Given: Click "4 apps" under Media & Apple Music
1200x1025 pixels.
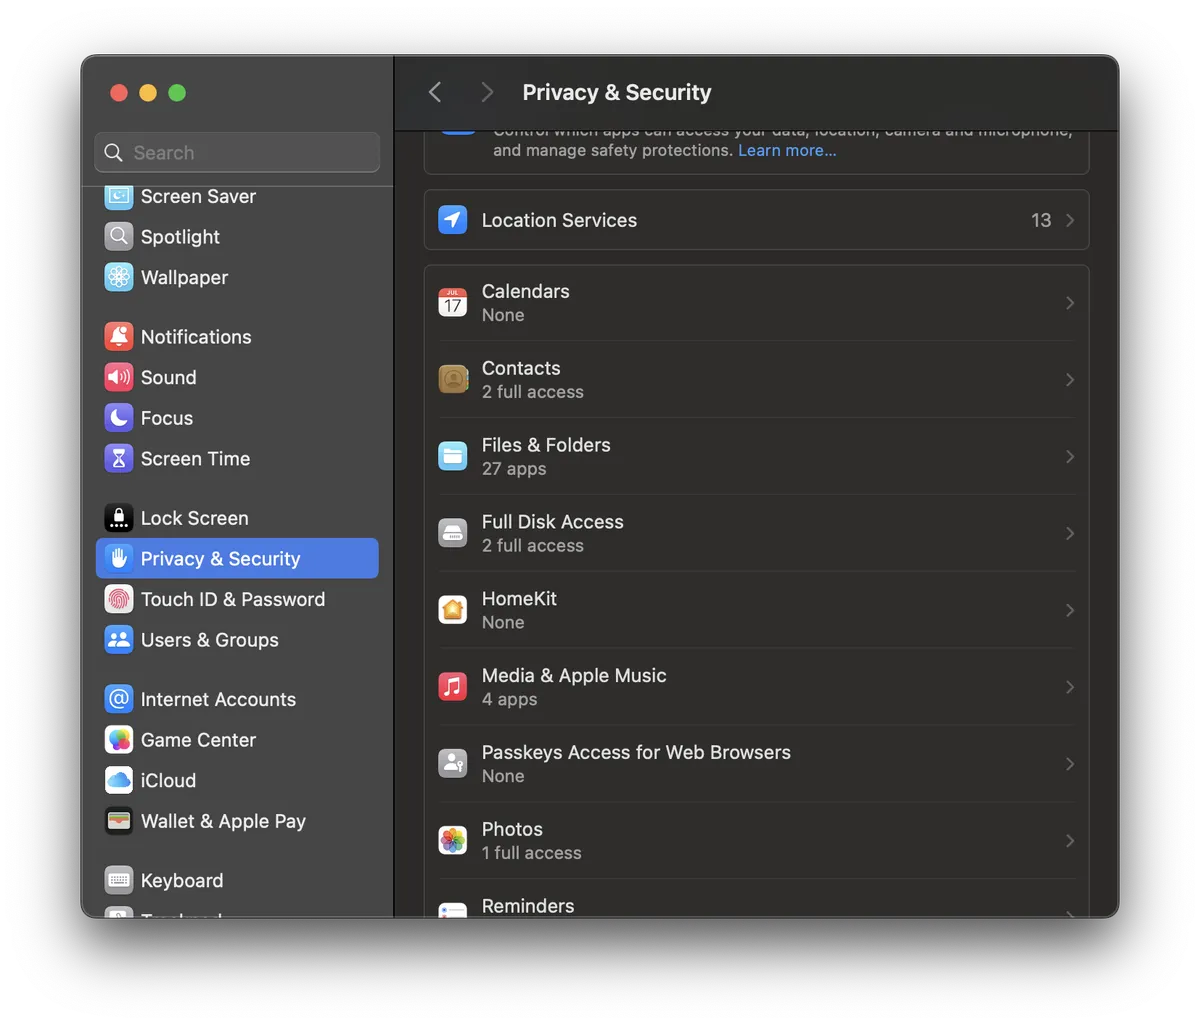Looking at the screenshot, I should tap(510, 699).
